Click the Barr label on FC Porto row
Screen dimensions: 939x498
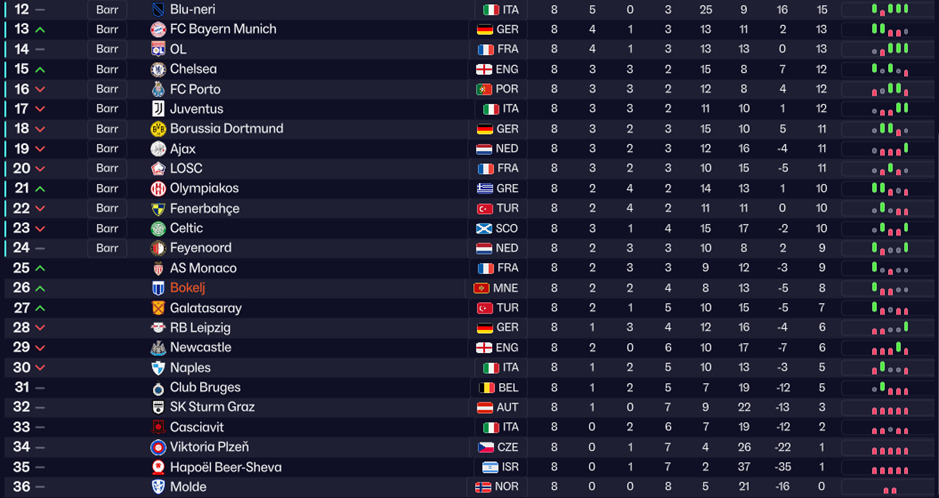tap(107, 89)
